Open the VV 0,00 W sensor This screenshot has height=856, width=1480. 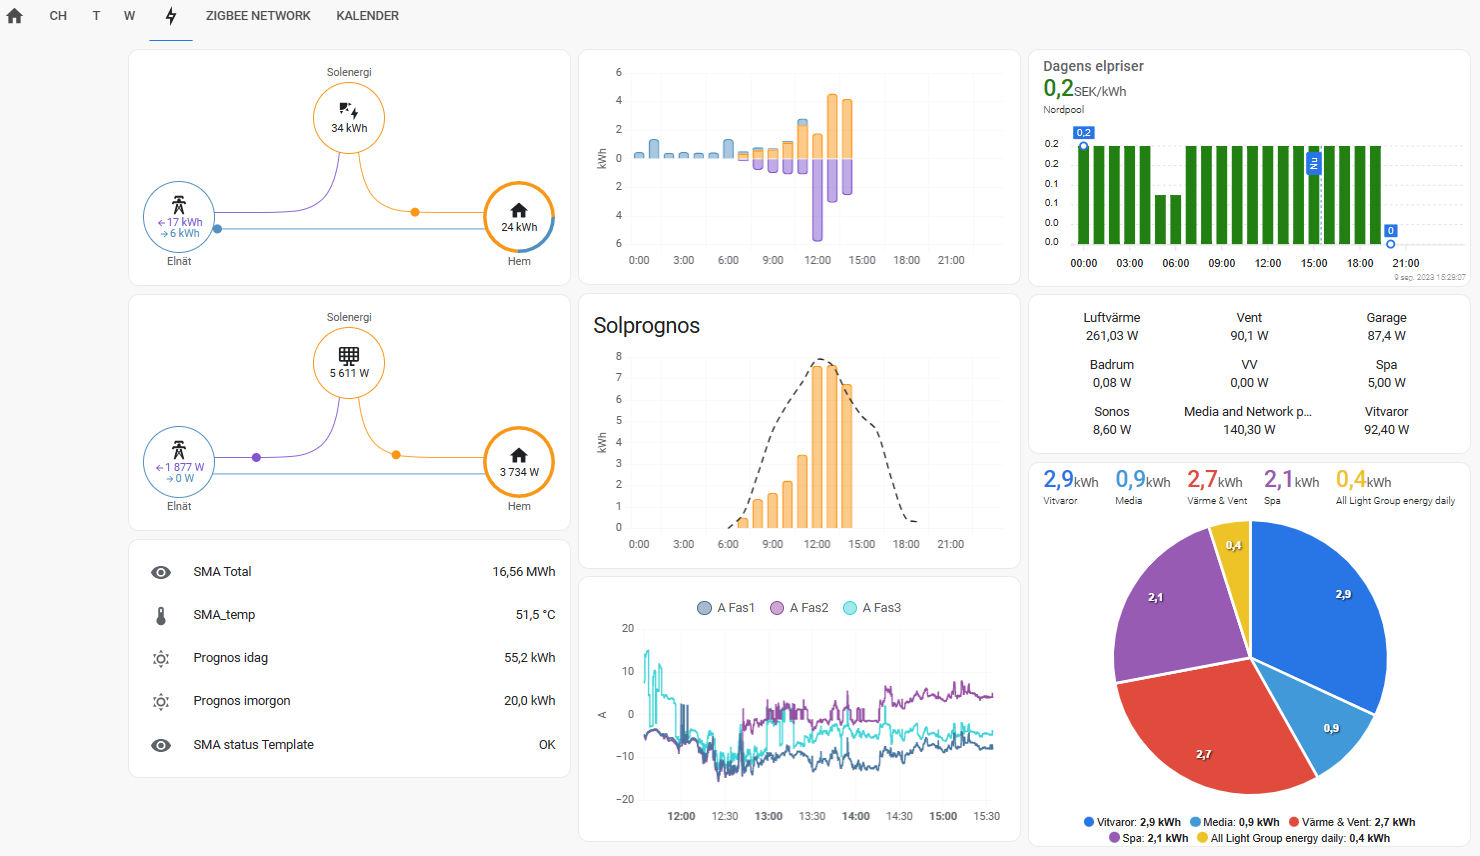(1249, 374)
